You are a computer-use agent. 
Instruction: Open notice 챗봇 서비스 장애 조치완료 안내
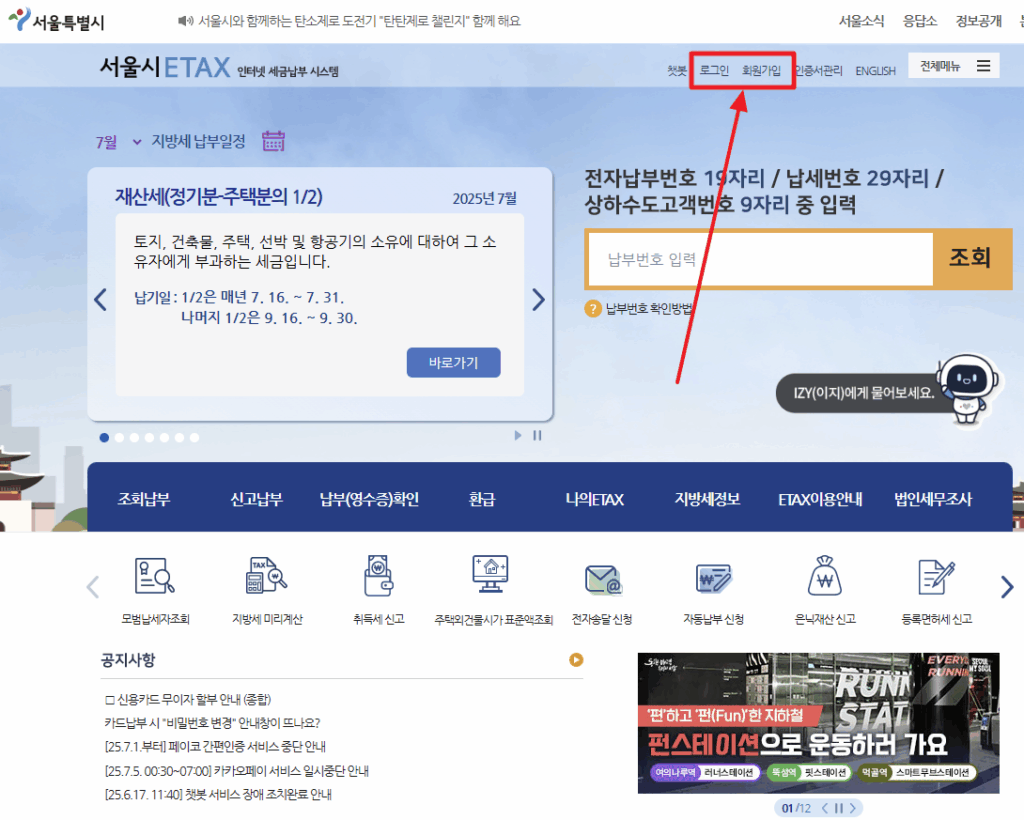[218, 795]
